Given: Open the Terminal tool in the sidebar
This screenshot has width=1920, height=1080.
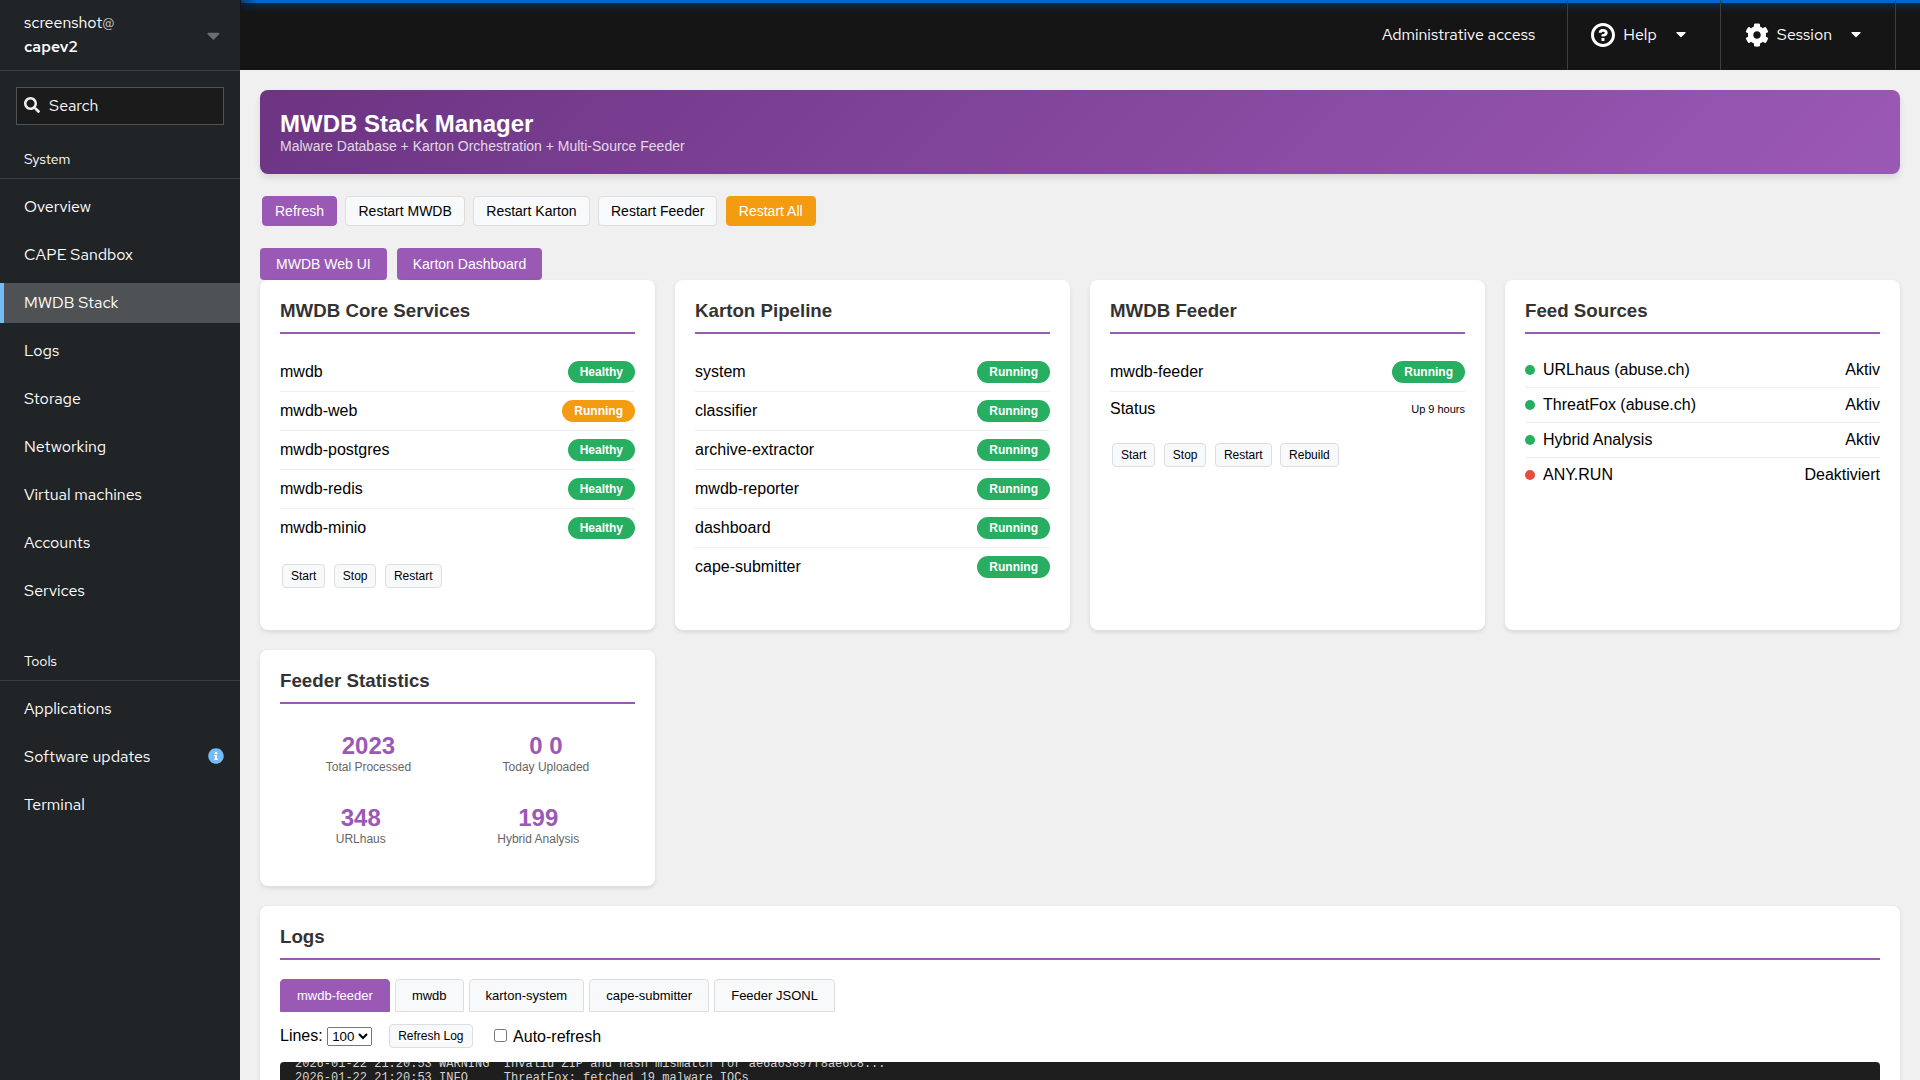Looking at the screenshot, I should pyautogui.click(x=53, y=804).
